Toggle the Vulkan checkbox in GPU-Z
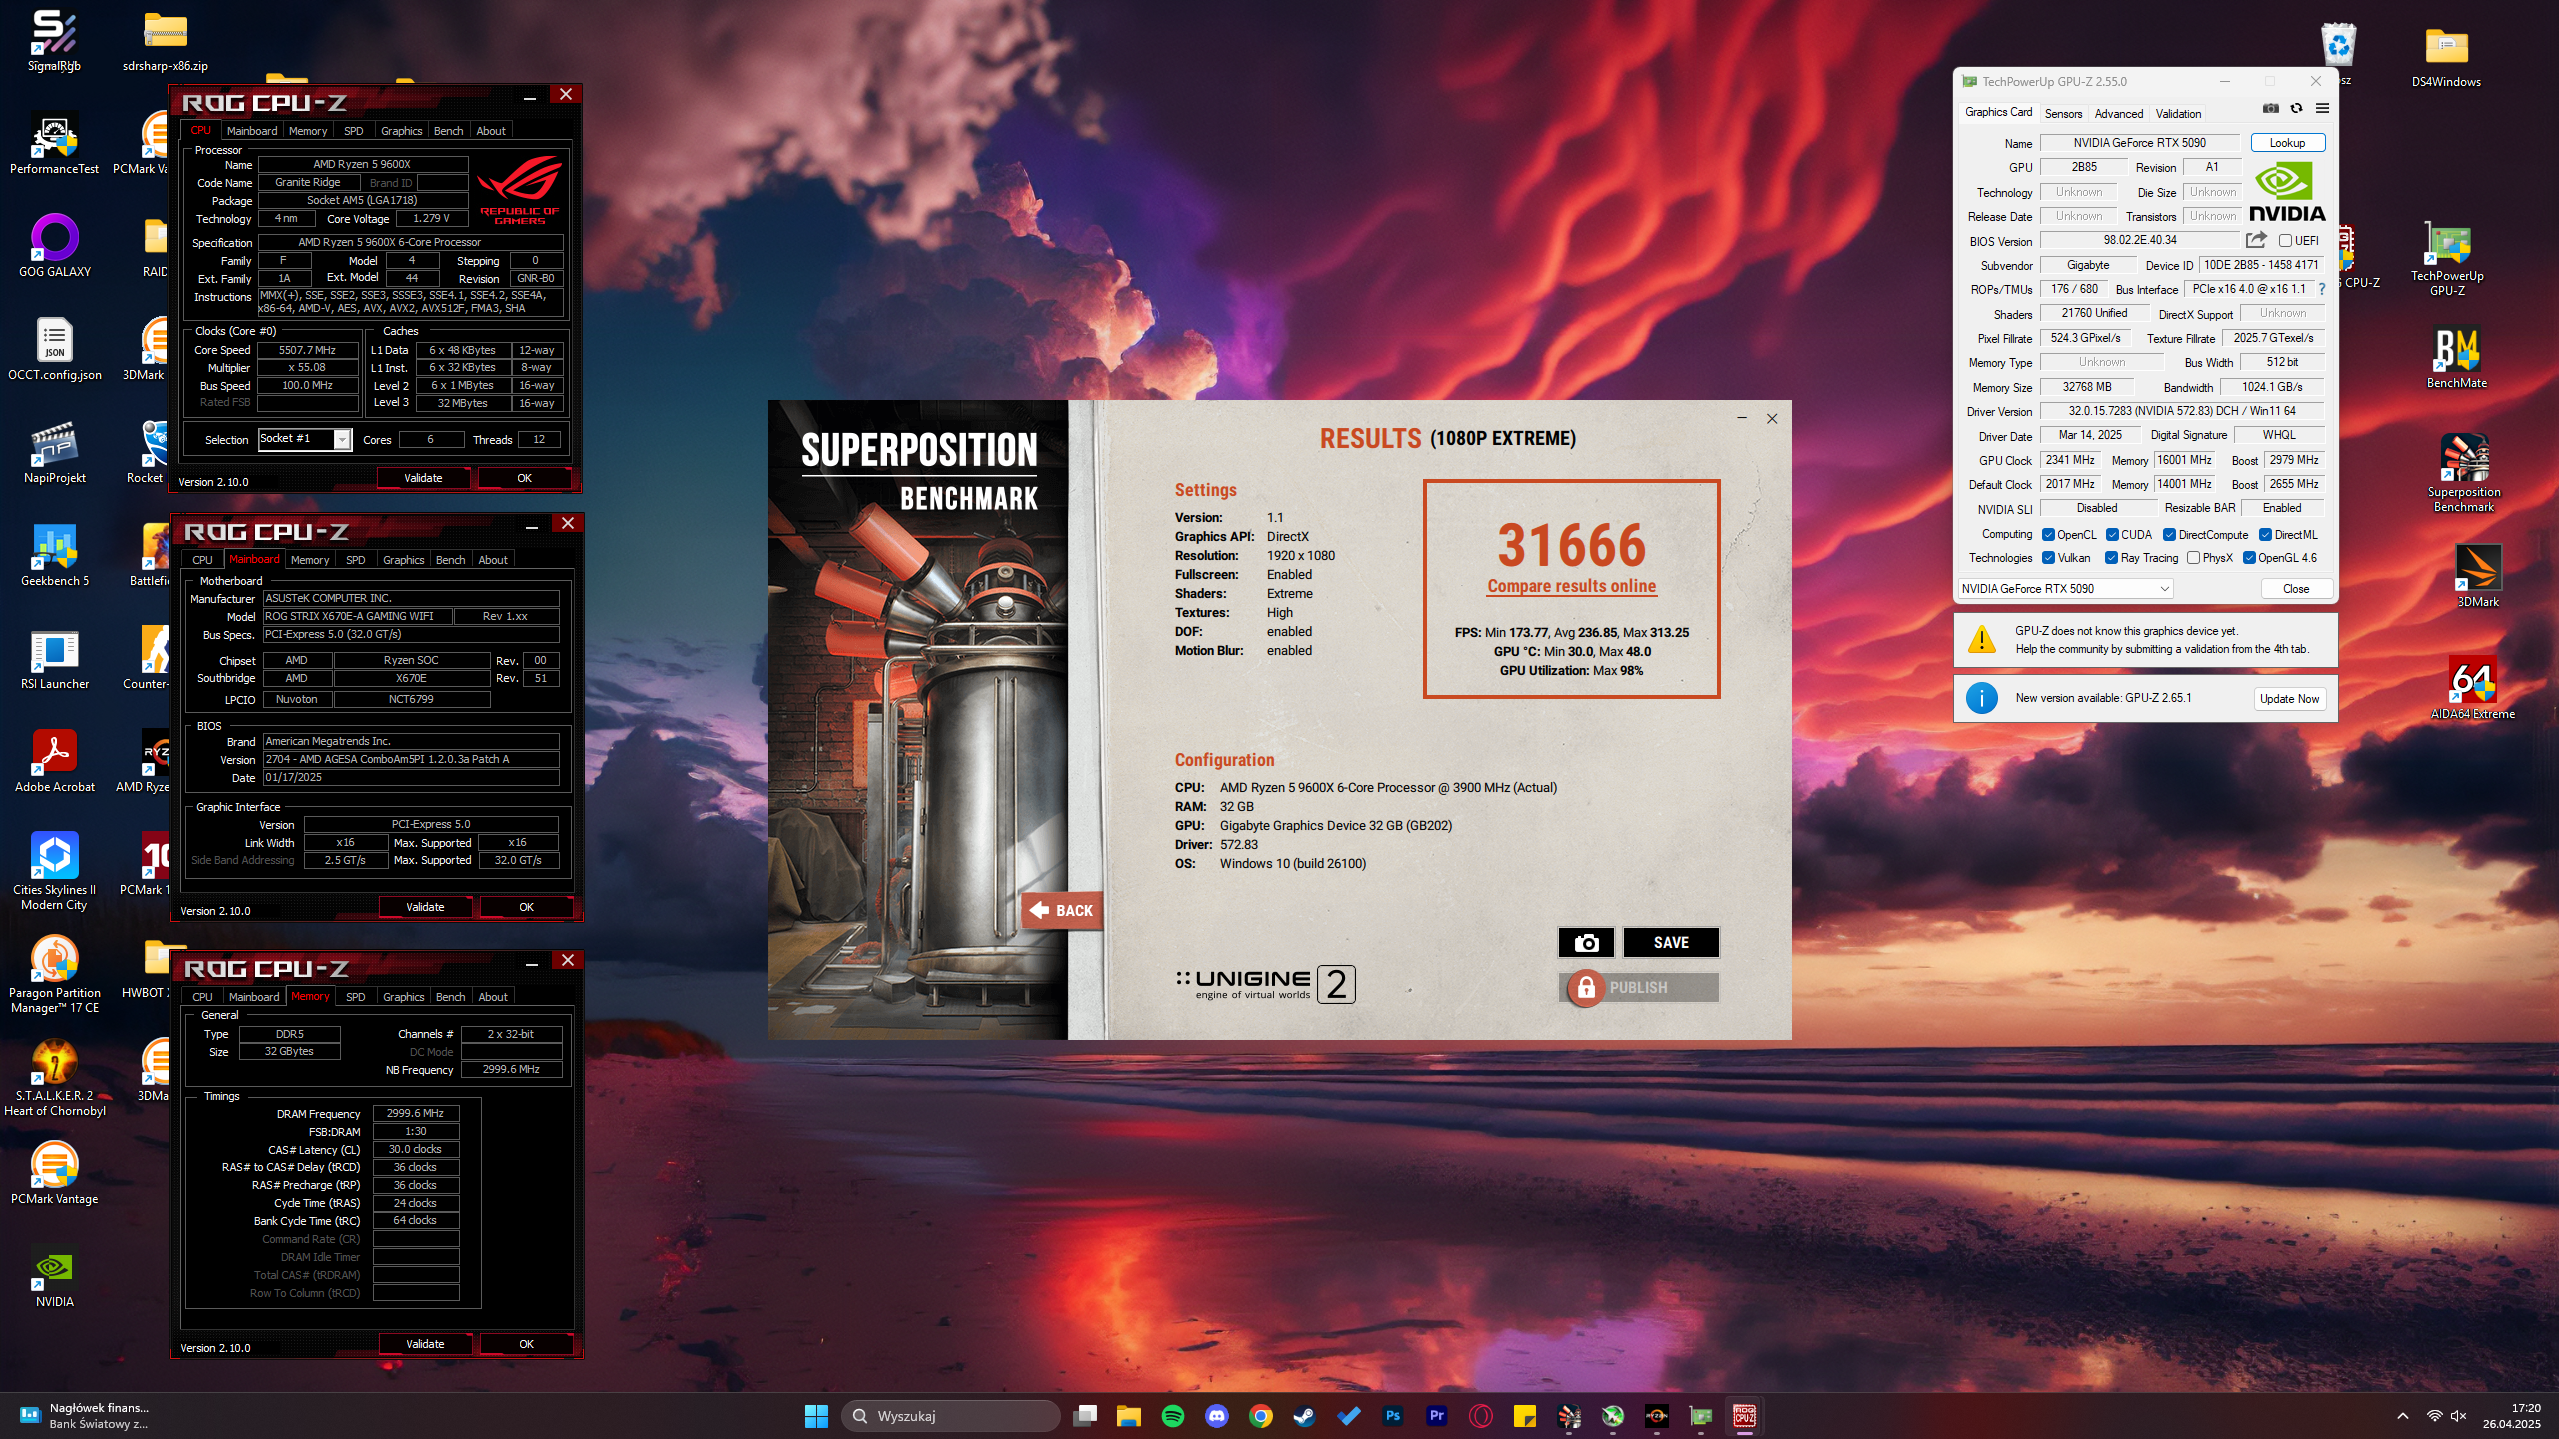This screenshot has width=2559, height=1439. [2048, 558]
